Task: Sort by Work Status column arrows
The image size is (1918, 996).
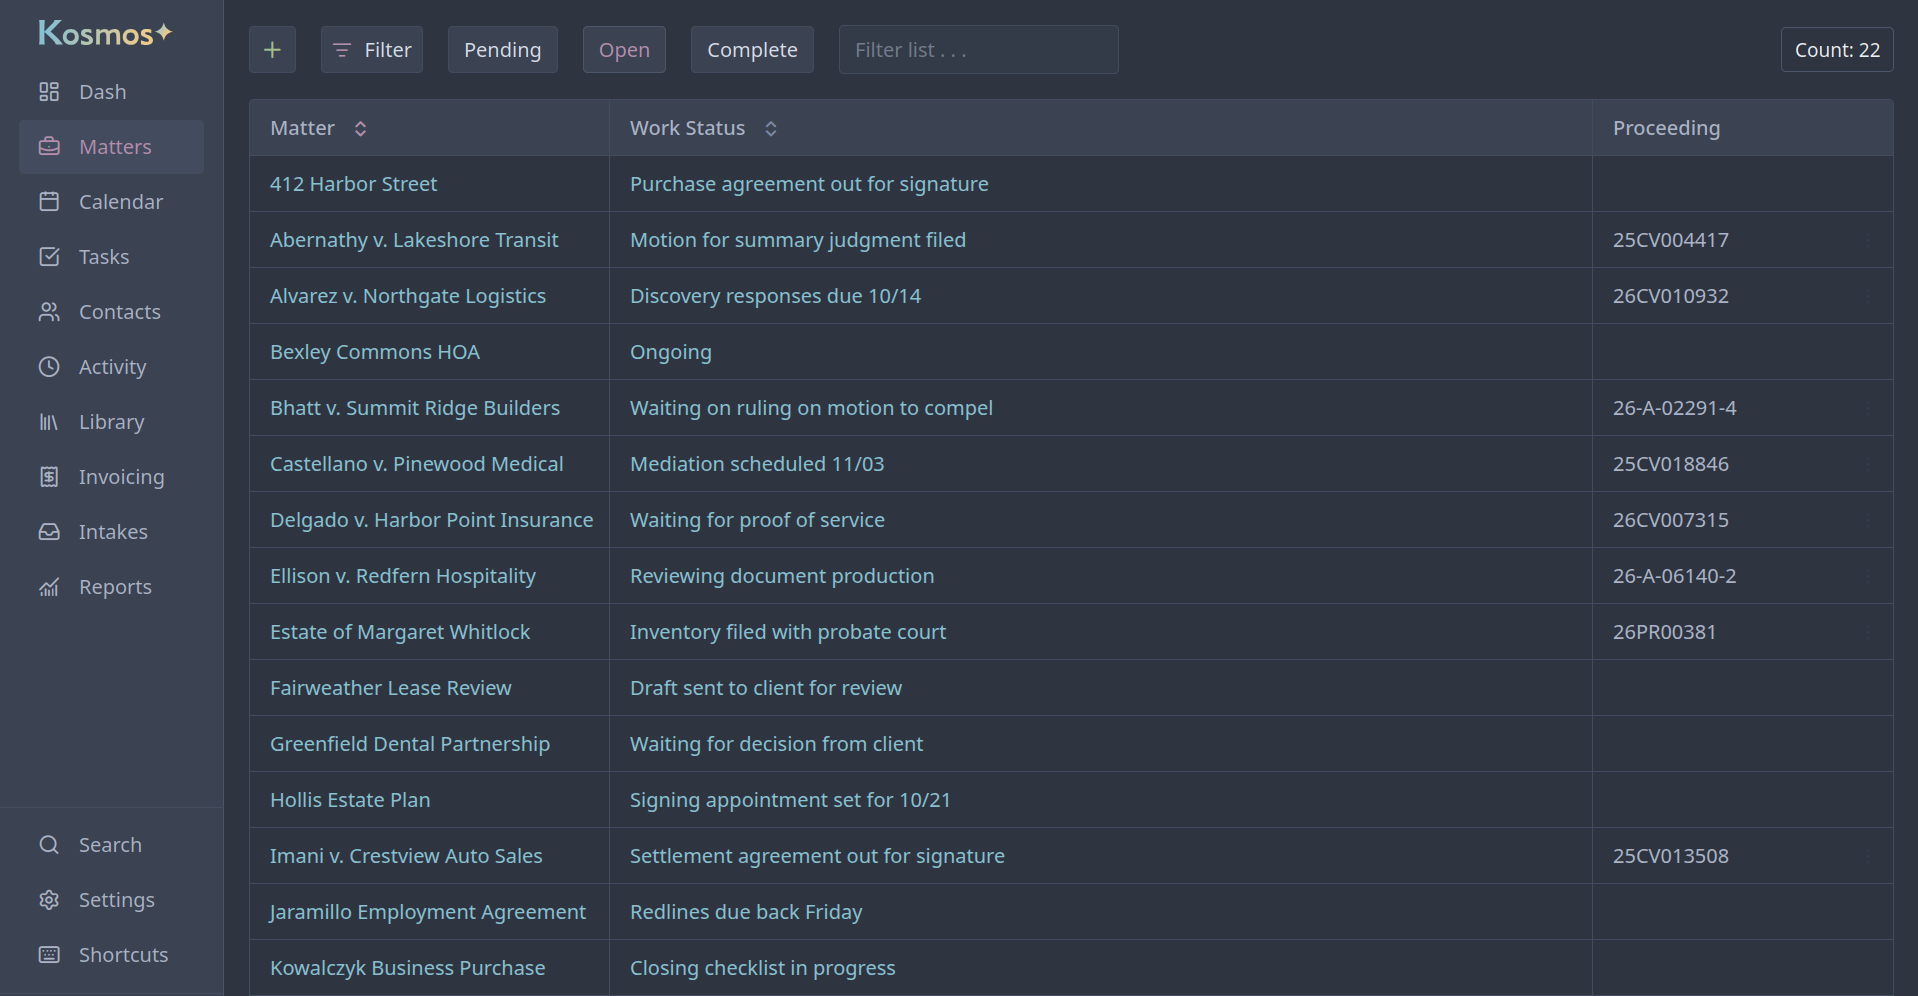Action: point(770,128)
